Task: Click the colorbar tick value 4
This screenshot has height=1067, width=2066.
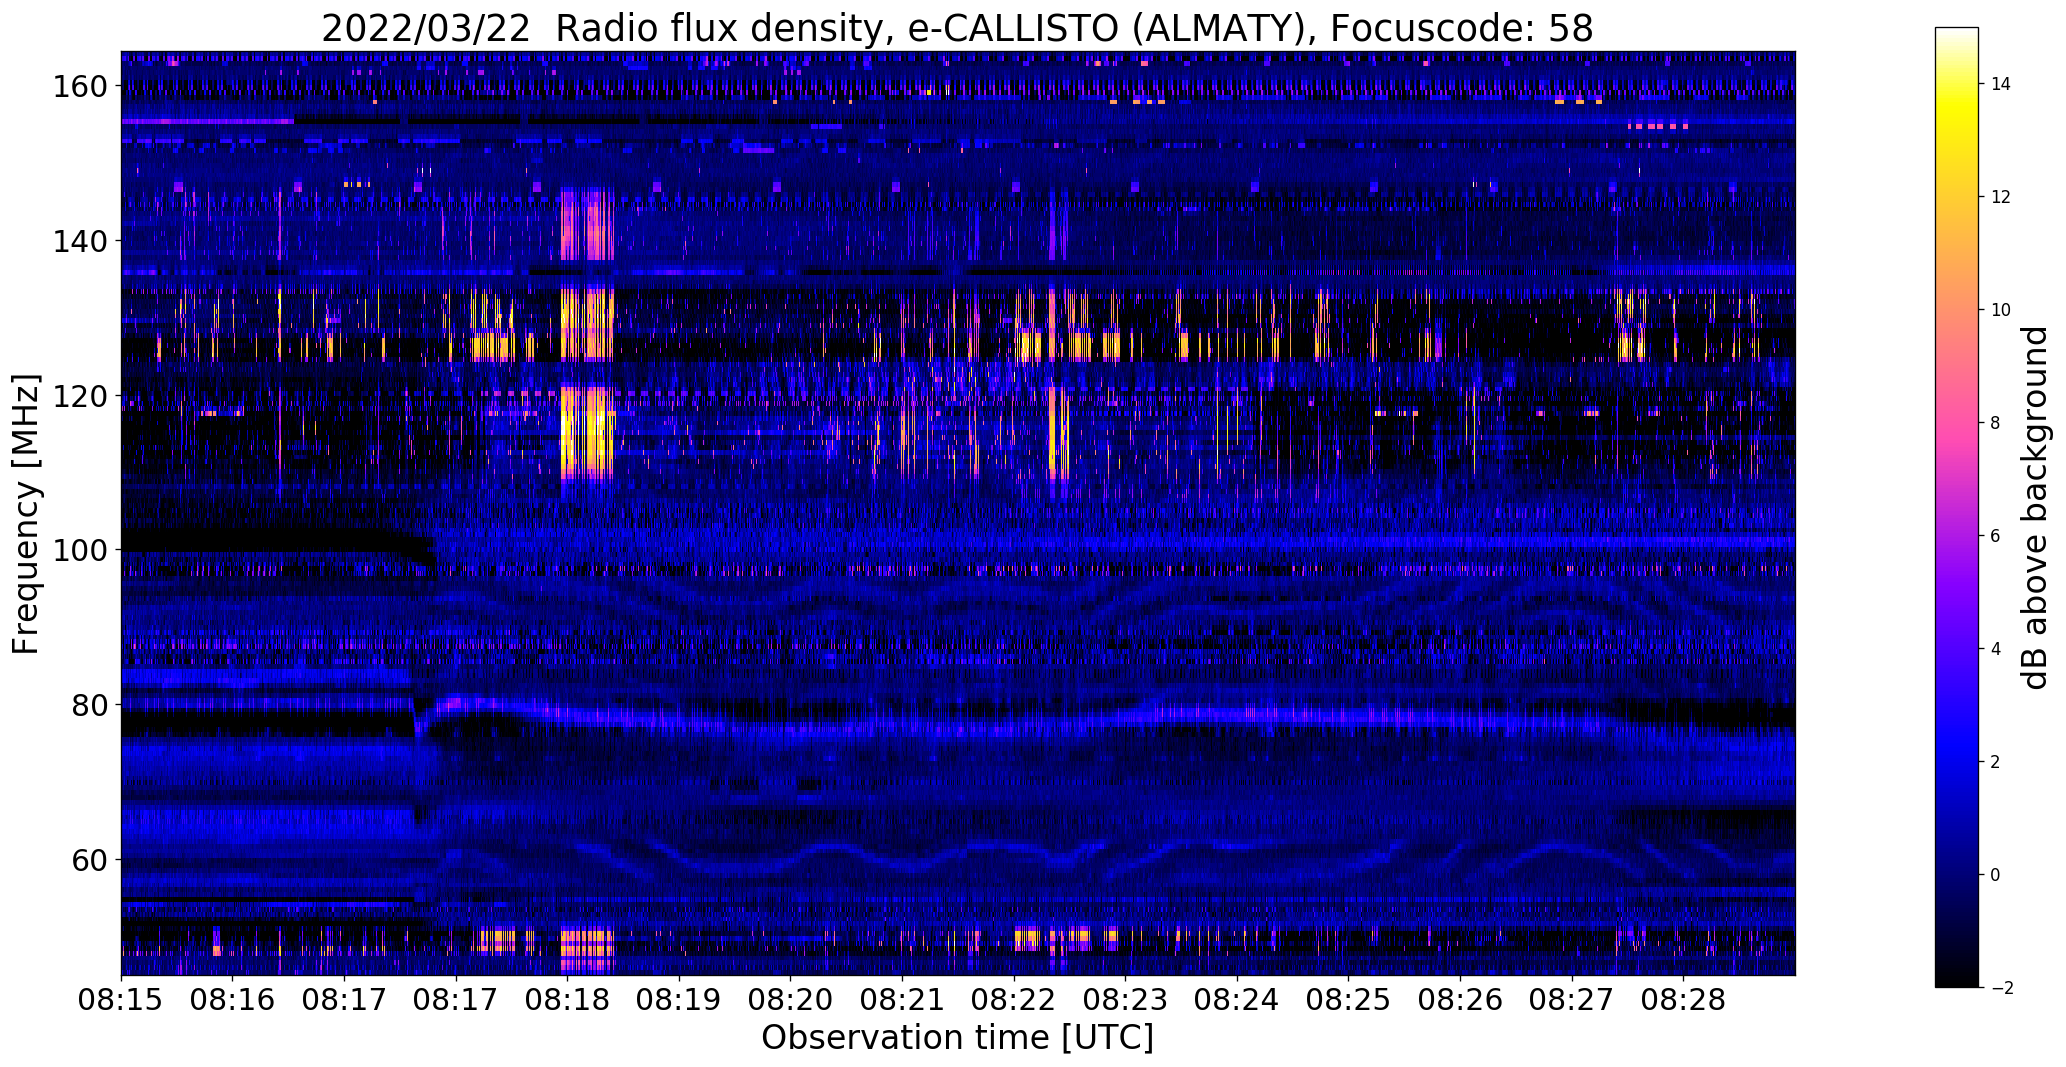Action: pyautogui.click(x=1996, y=649)
